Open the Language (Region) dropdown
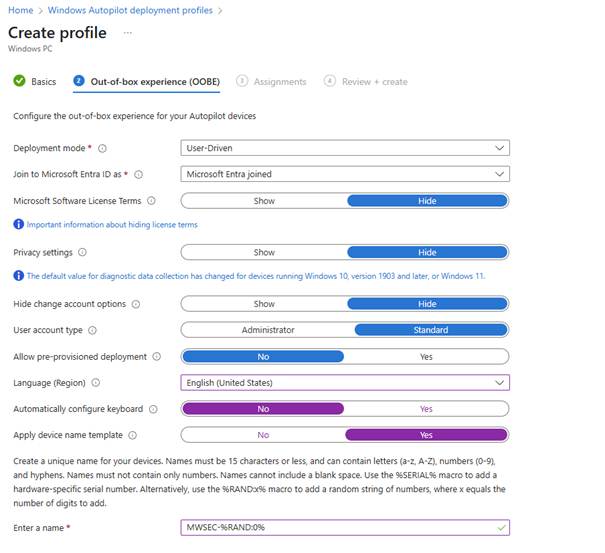Screen dimensions: 605x553 pyautogui.click(x=345, y=382)
